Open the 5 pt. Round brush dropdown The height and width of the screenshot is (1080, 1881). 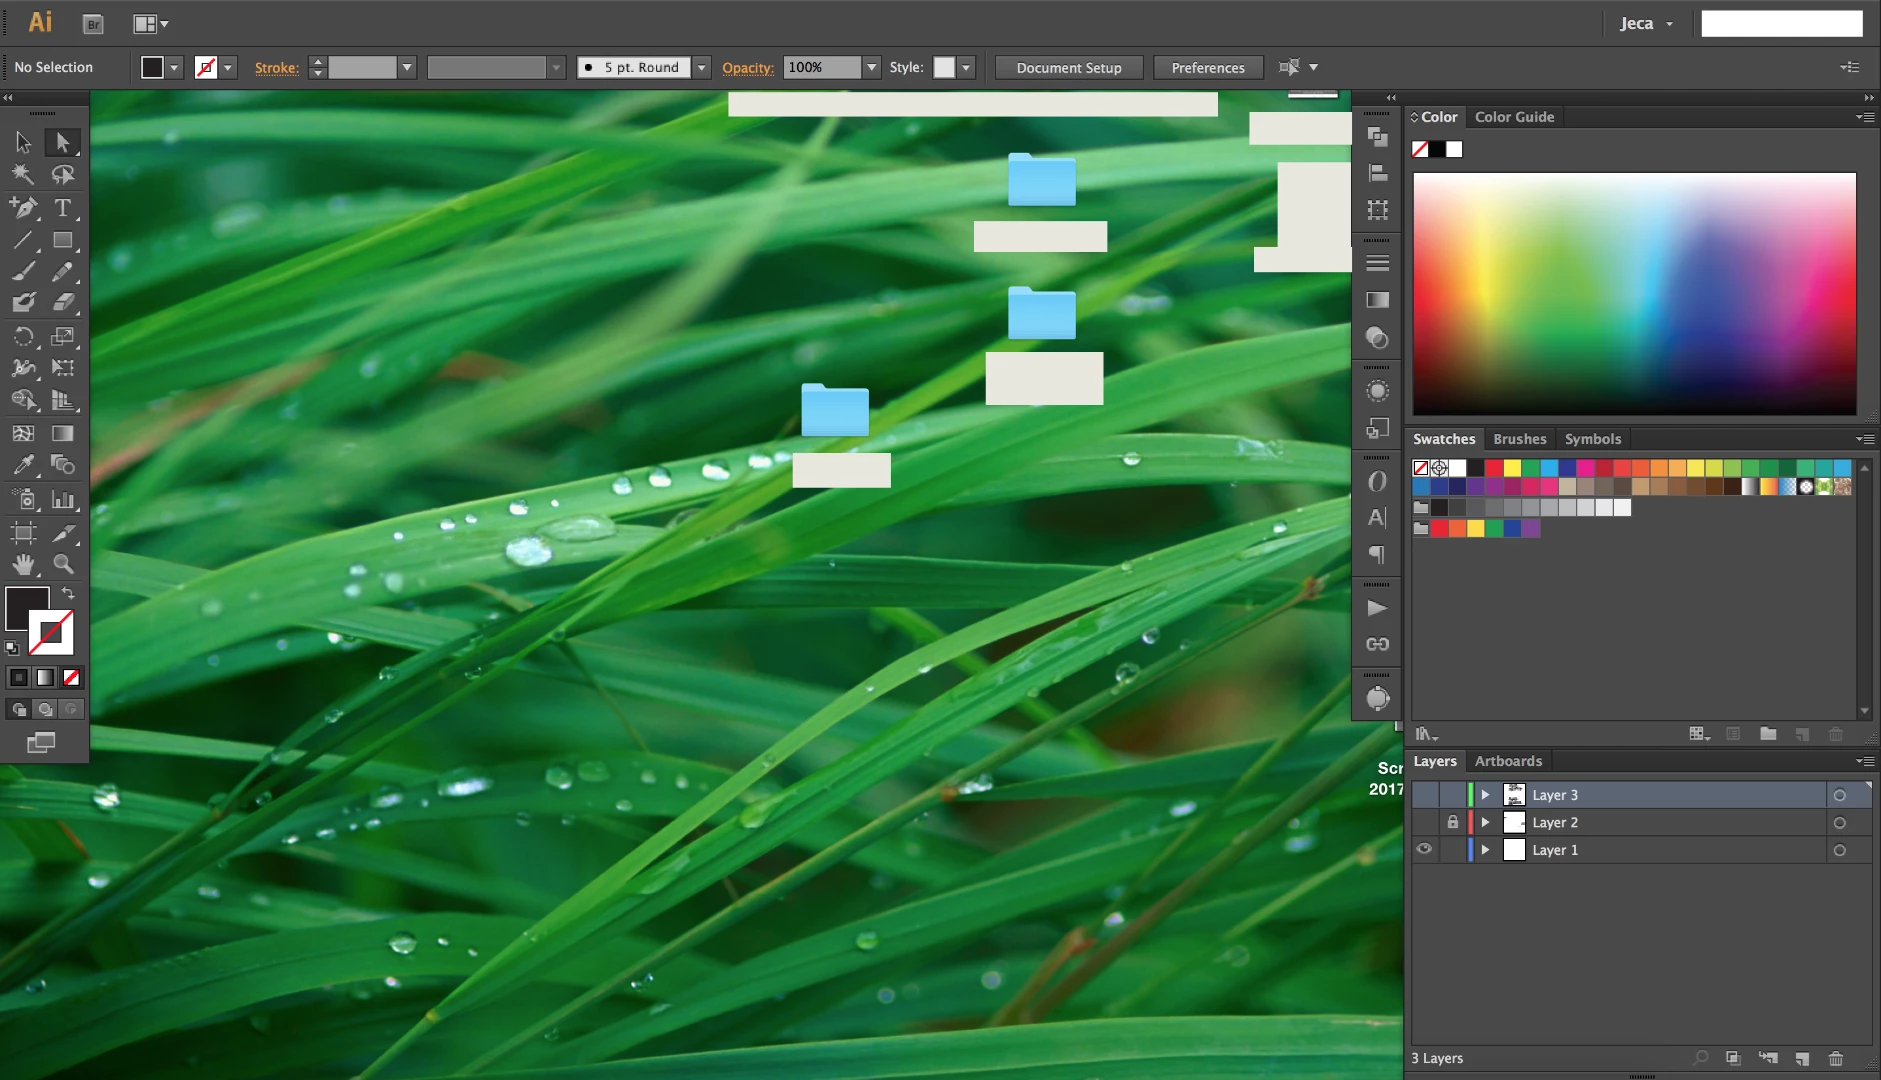coord(702,67)
